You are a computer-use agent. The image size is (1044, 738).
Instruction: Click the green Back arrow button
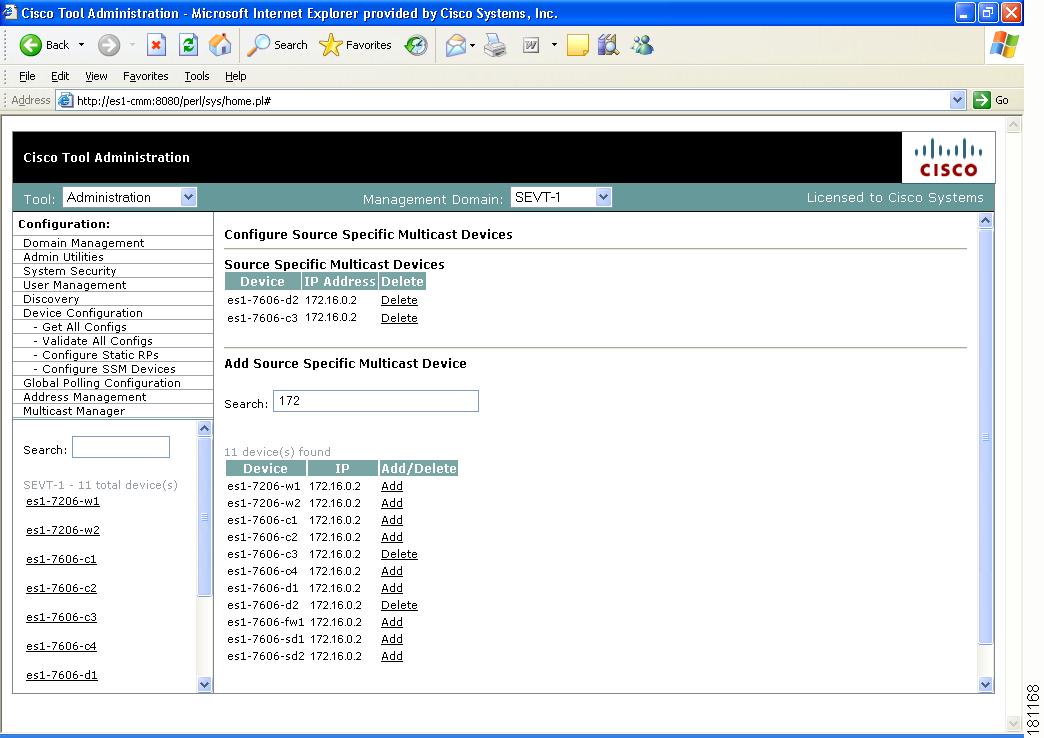click(x=30, y=45)
